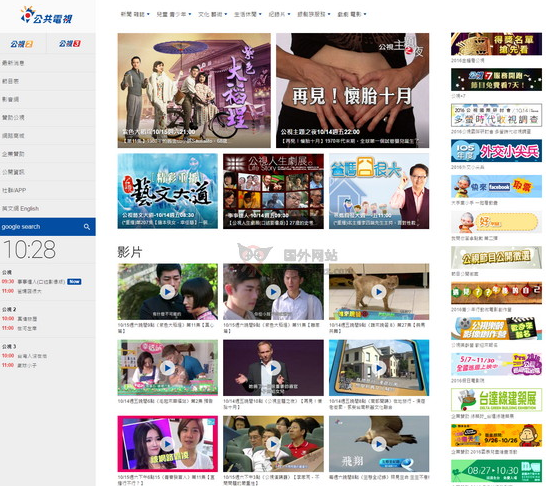The width and height of the screenshot is (546, 486).
Task: Open the 公視2 channel logo
Action: pos(22,44)
